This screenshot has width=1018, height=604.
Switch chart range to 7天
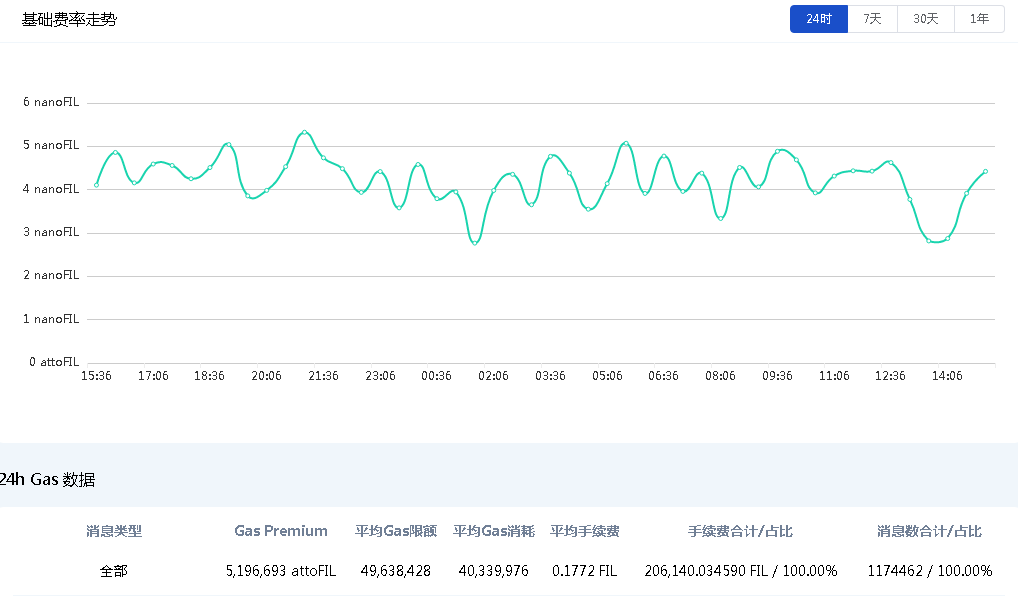click(873, 19)
